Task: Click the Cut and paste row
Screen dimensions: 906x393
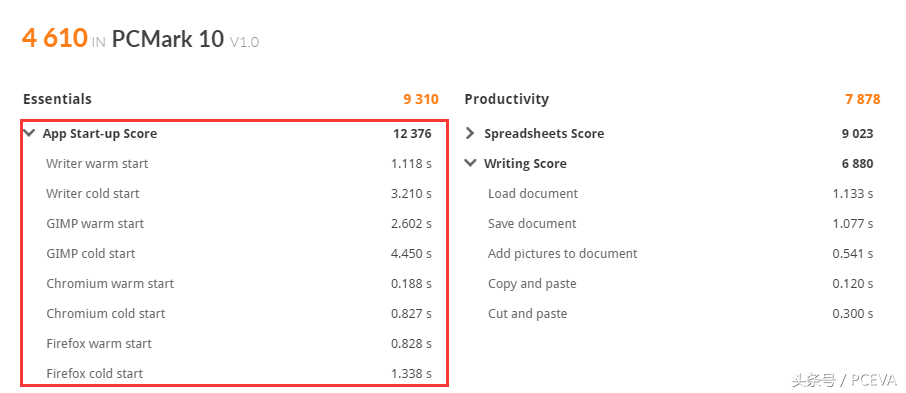Action: click(681, 314)
